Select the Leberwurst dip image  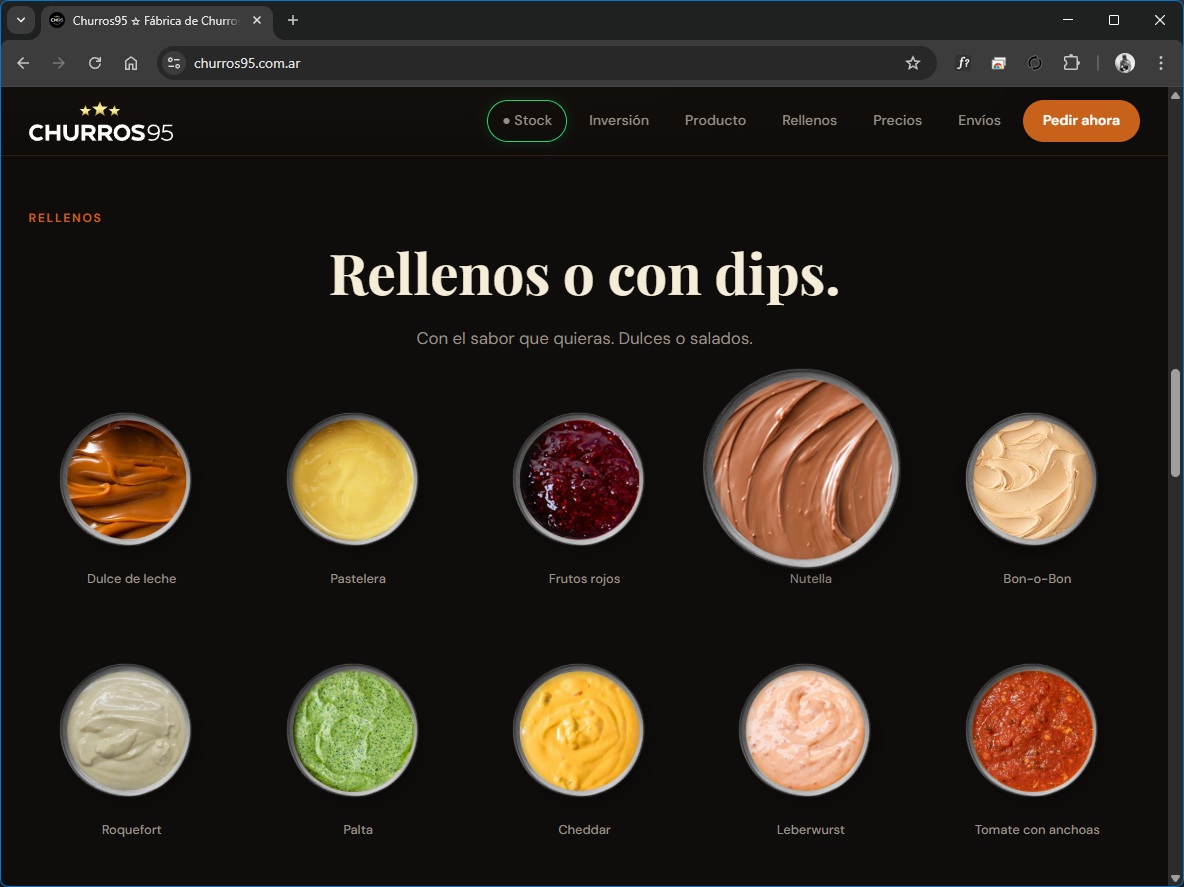805,730
